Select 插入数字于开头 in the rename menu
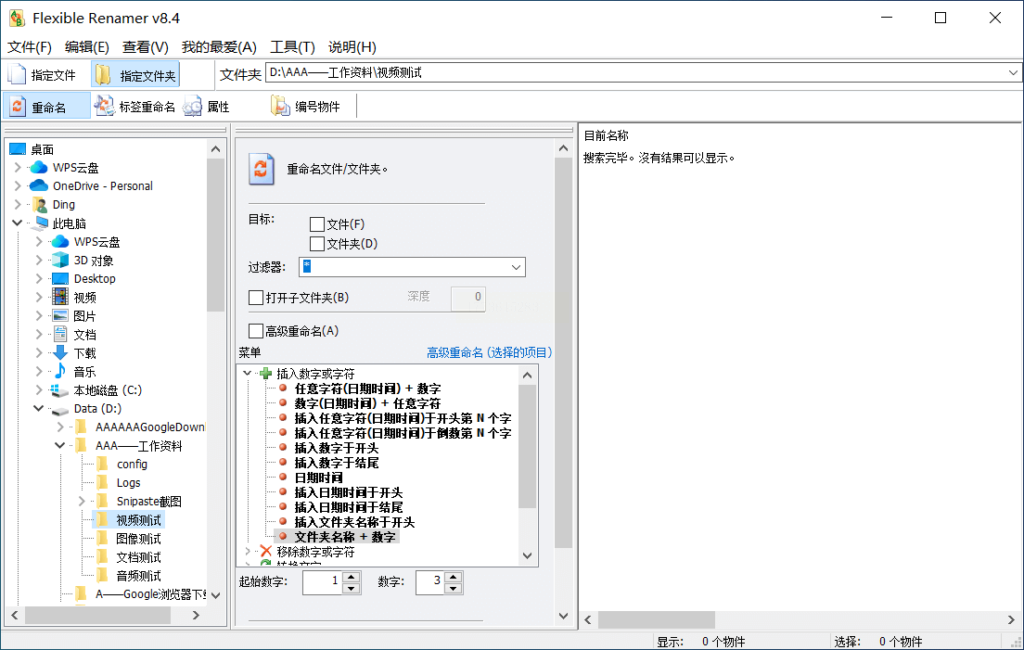Screen dimensions: 1024x650 tap(336, 448)
